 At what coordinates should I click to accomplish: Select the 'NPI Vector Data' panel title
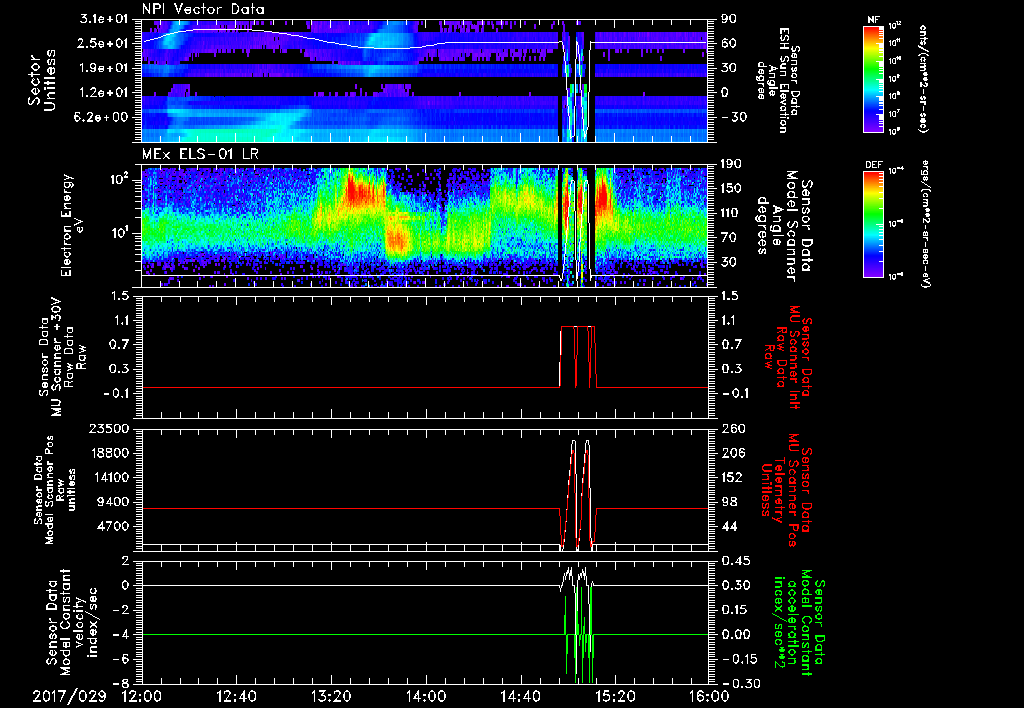[203, 9]
